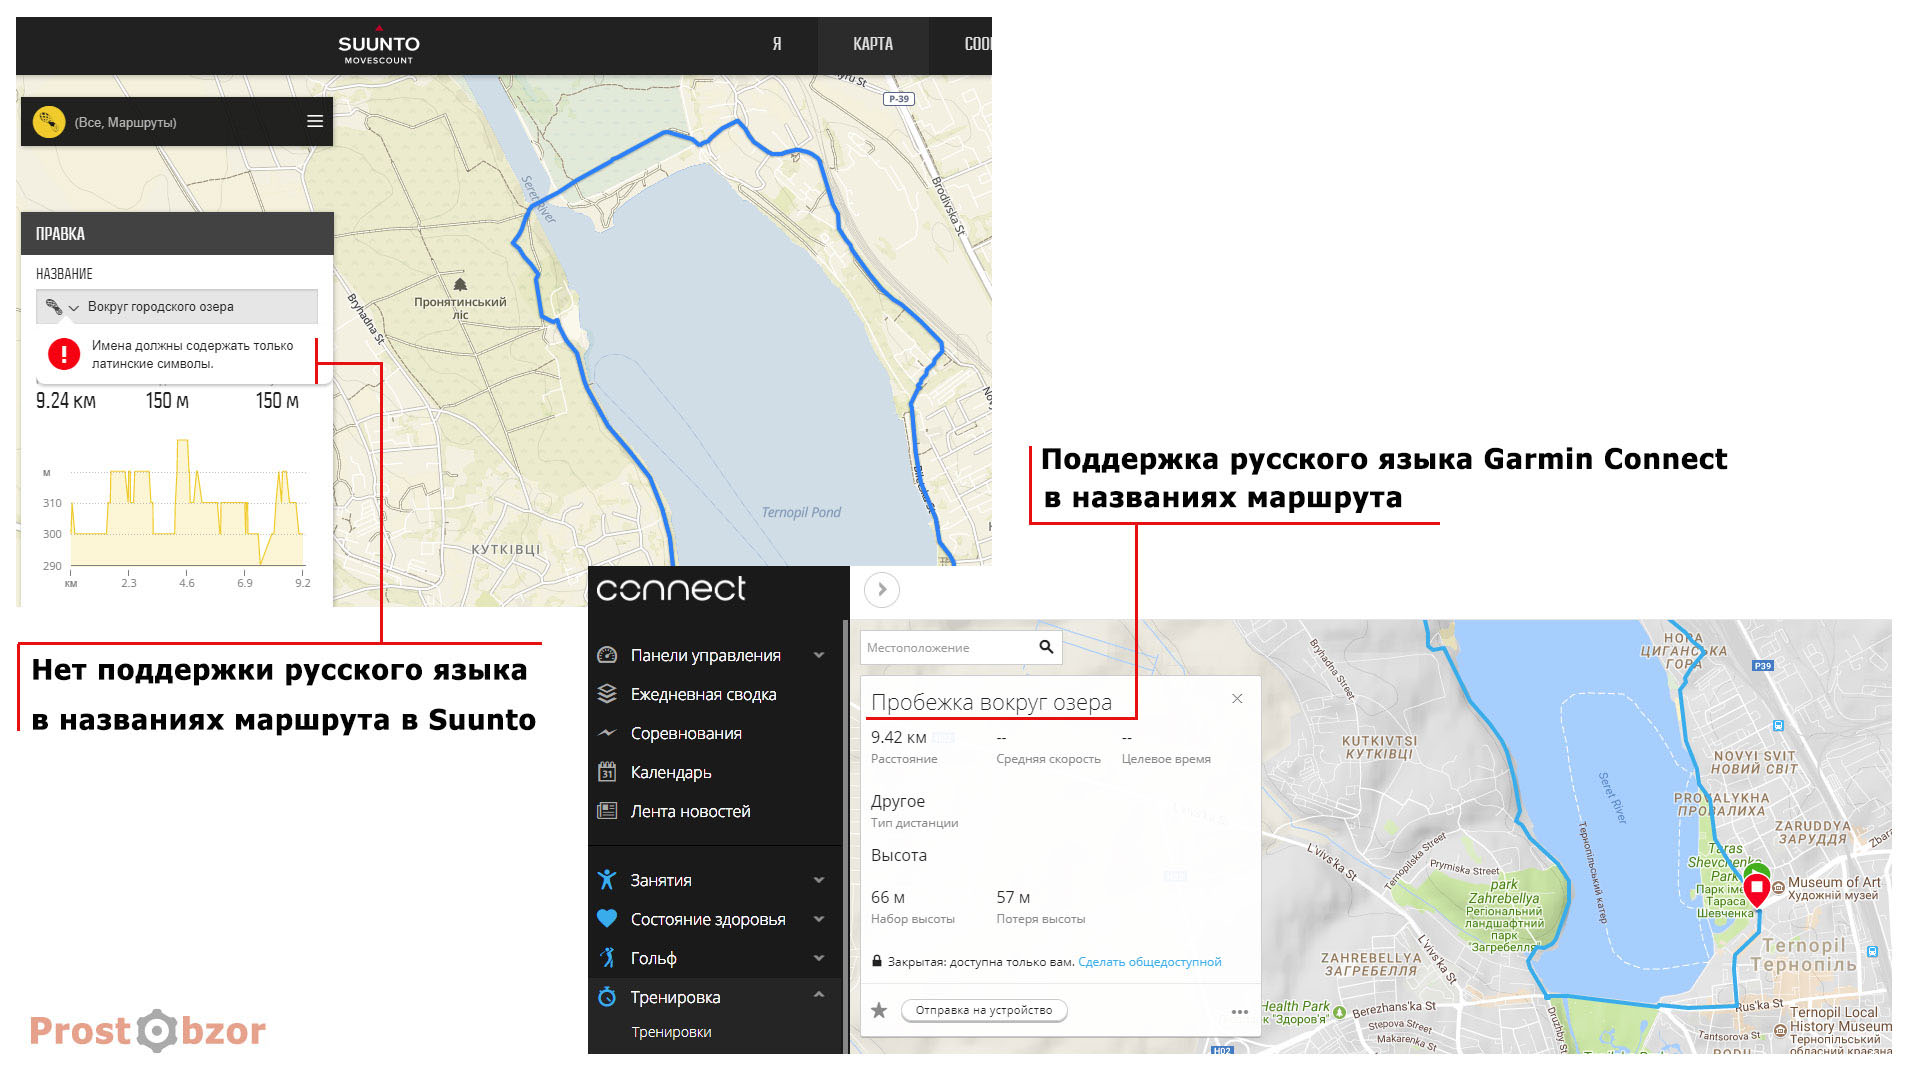Click the red route end marker
Viewport: 1920px width, 1080px height.
coord(1756,888)
